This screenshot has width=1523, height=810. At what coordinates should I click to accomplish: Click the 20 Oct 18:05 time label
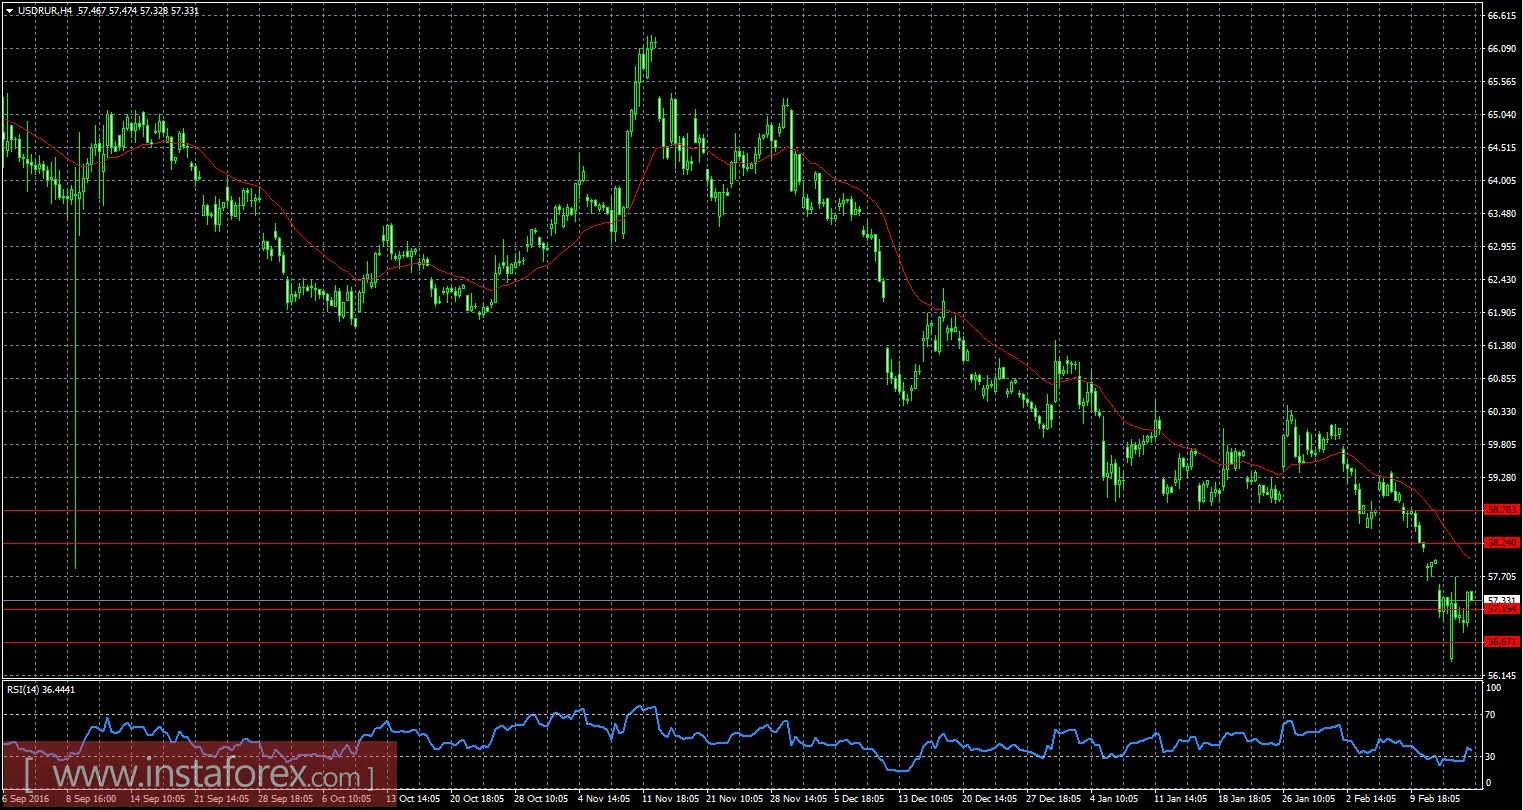[478, 800]
